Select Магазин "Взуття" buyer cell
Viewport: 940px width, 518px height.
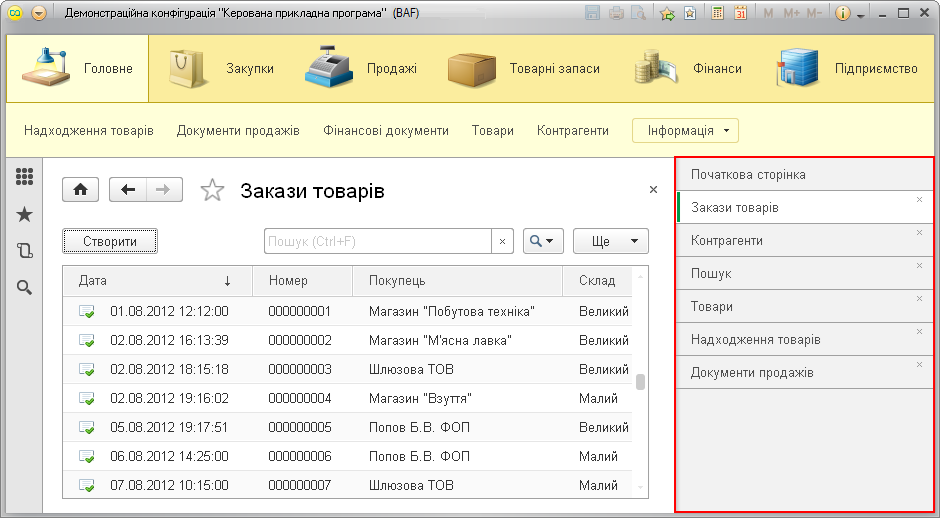pyautogui.click(x=420, y=399)
